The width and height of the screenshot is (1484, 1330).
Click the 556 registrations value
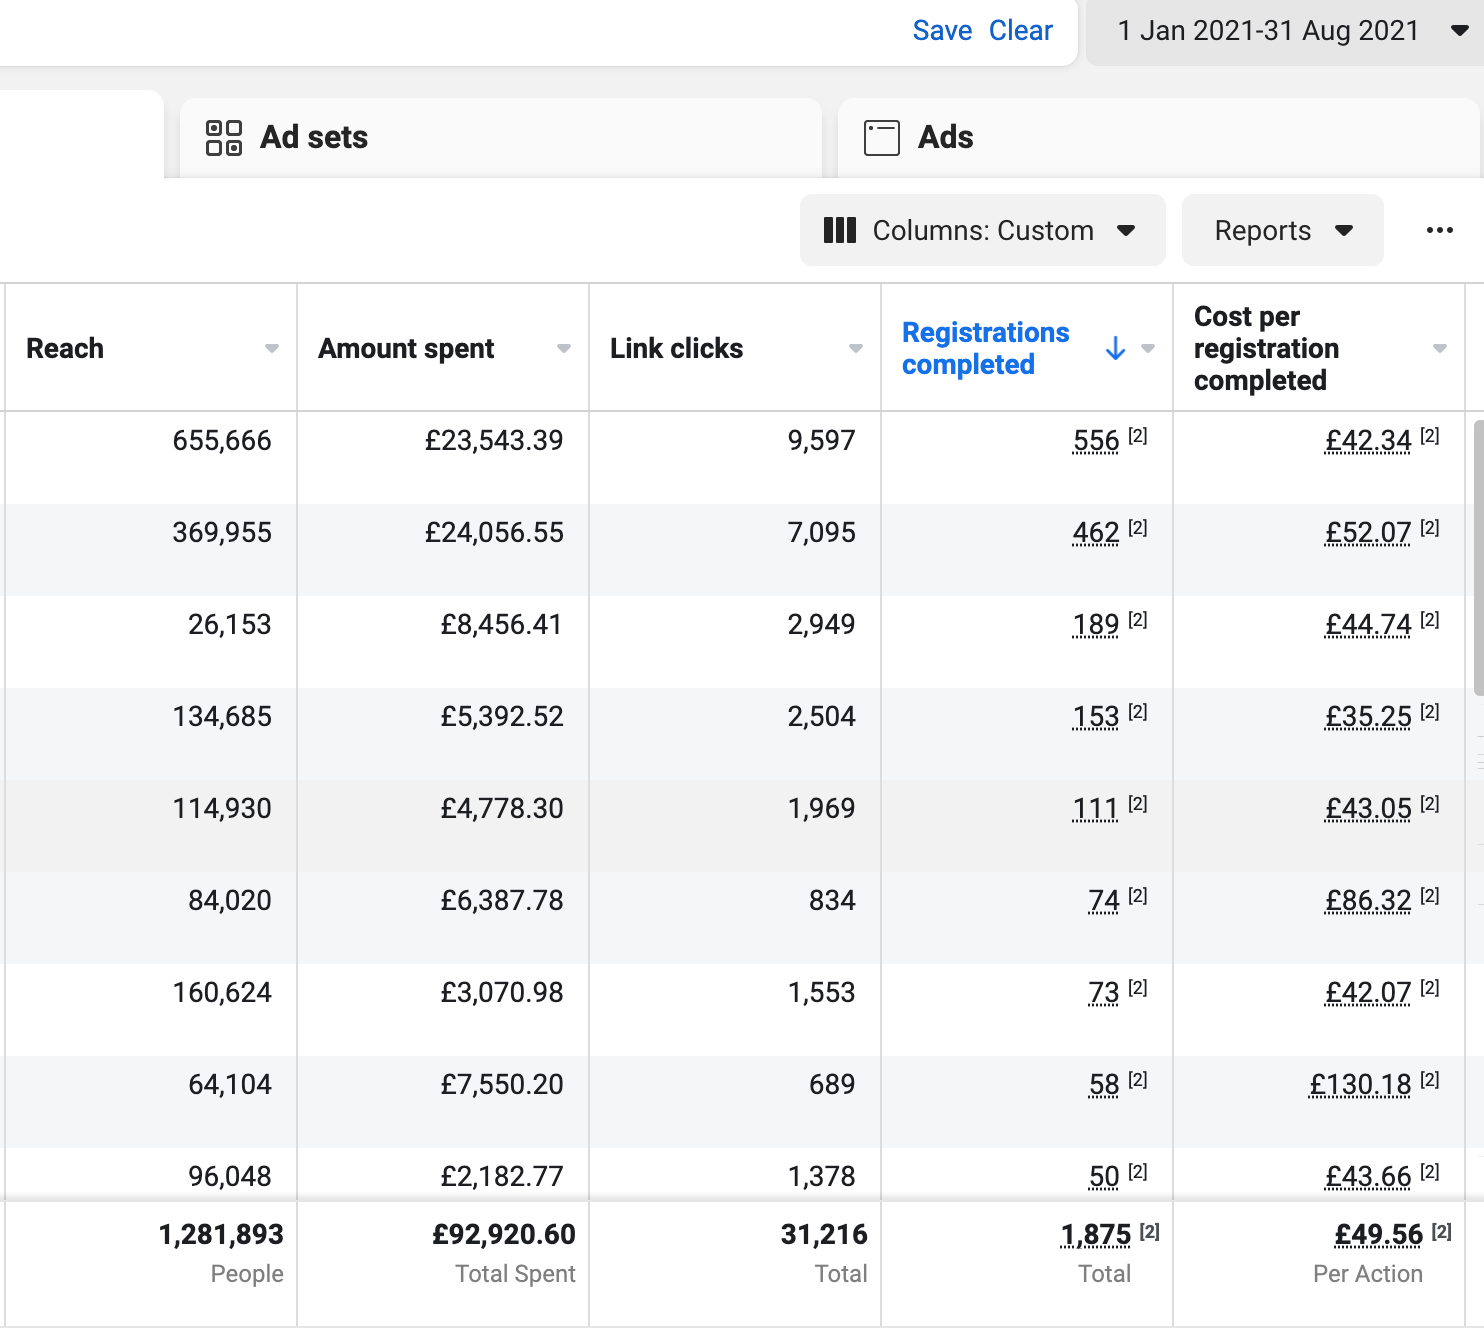[x=1095, y=441]
